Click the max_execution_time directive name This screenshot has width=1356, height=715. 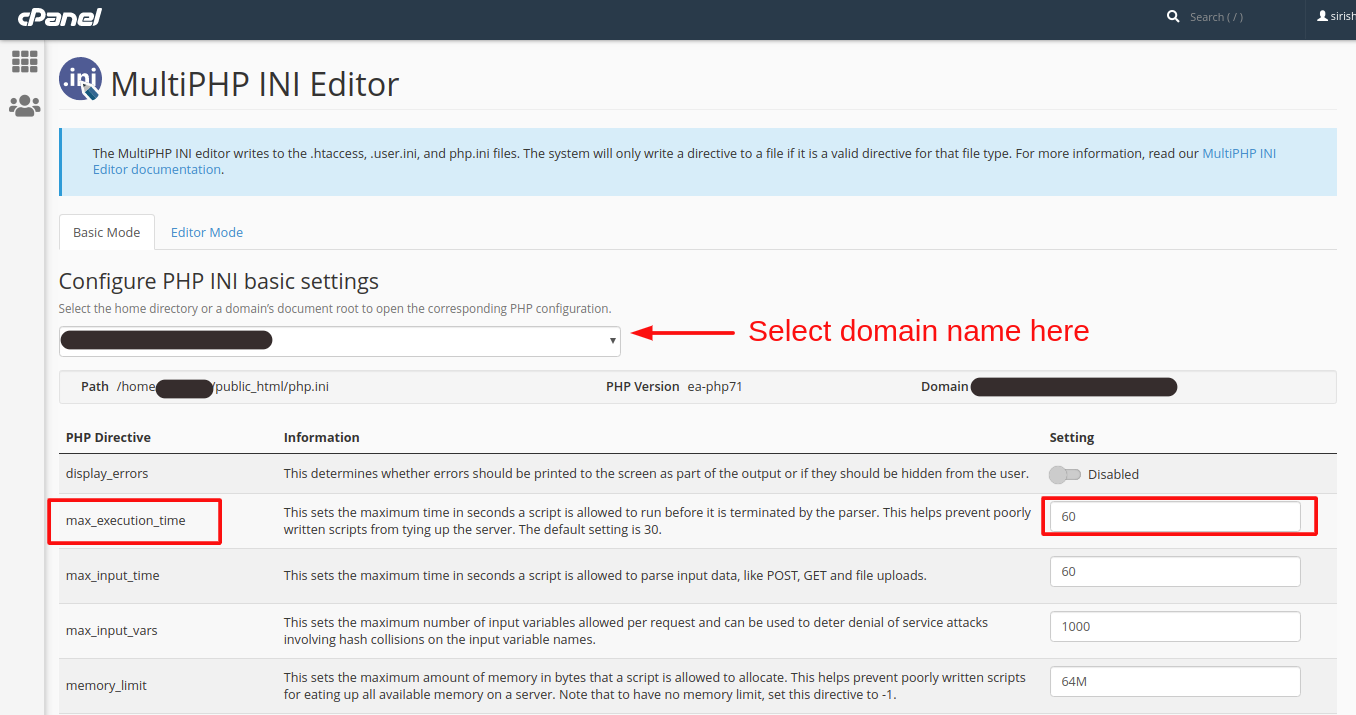click(x=126, y=521)
